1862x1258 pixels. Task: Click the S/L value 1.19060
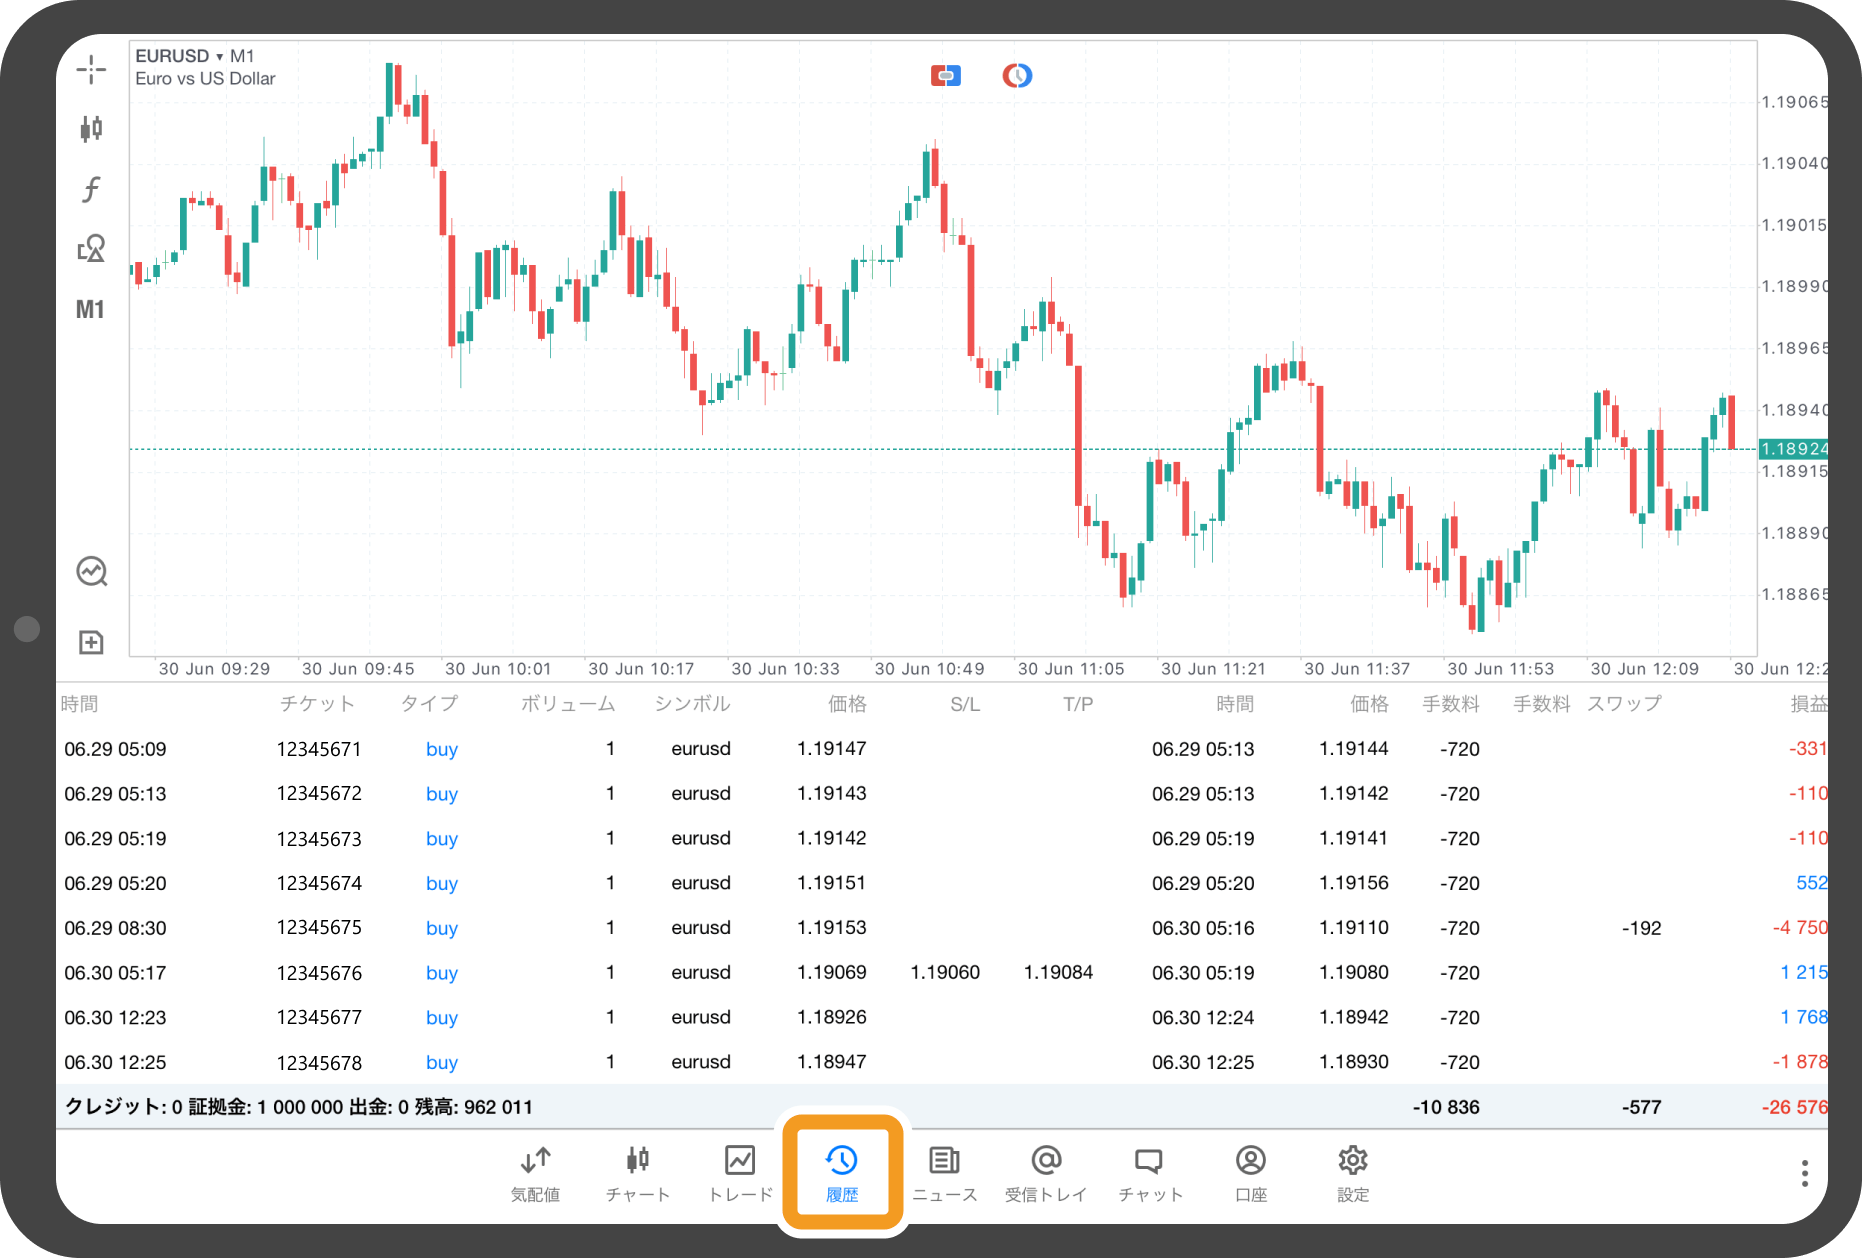[x=945, y=972]
